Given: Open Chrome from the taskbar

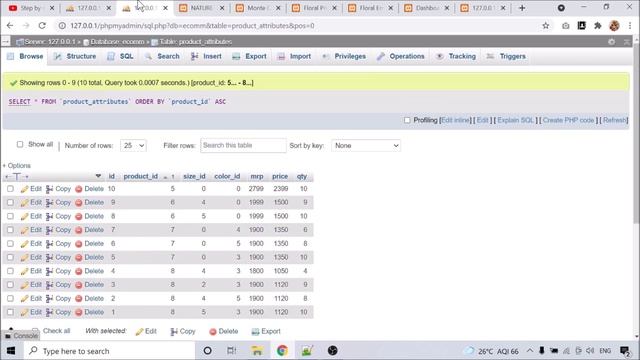Looking at the screenshot, I should 282,351.
